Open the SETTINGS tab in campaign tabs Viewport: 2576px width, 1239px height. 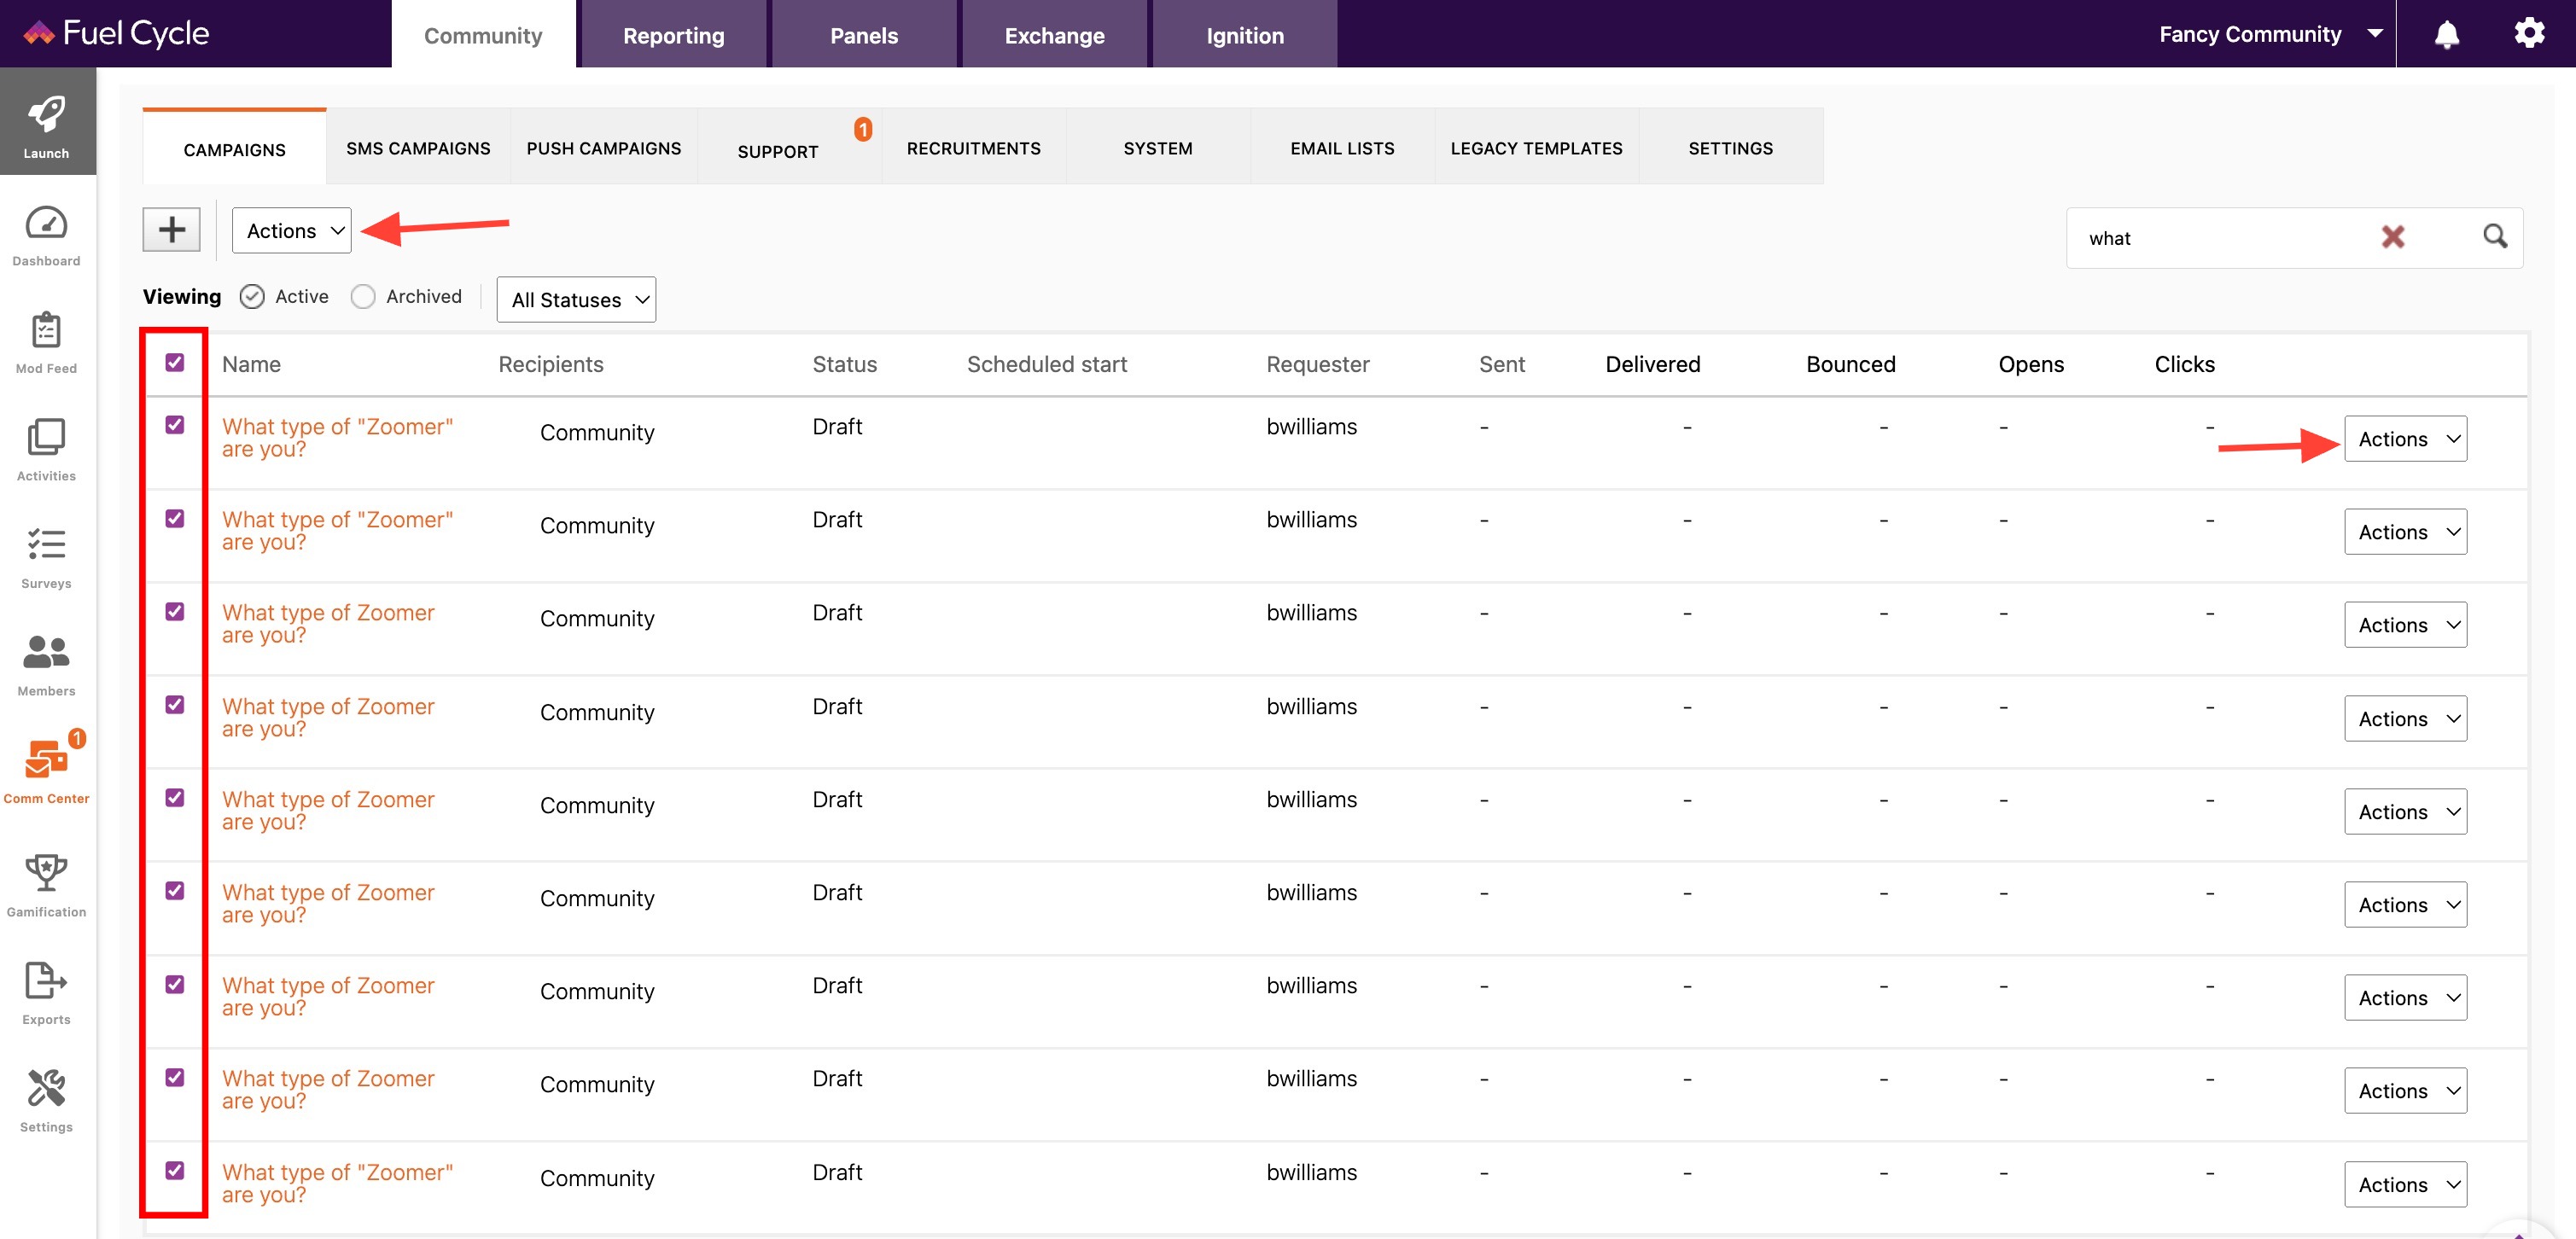[1730, 148]
